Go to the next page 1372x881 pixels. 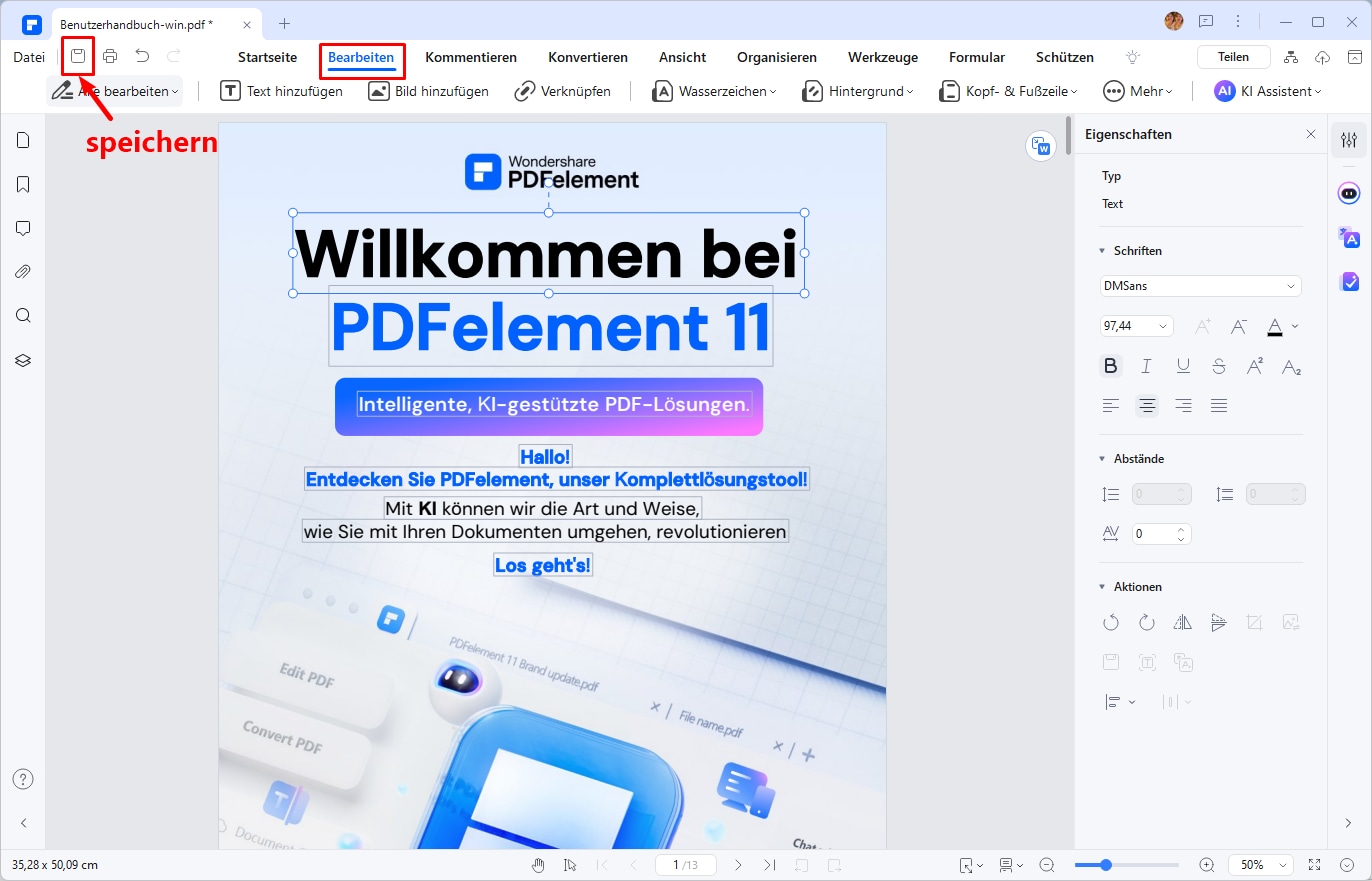point(738,865)
